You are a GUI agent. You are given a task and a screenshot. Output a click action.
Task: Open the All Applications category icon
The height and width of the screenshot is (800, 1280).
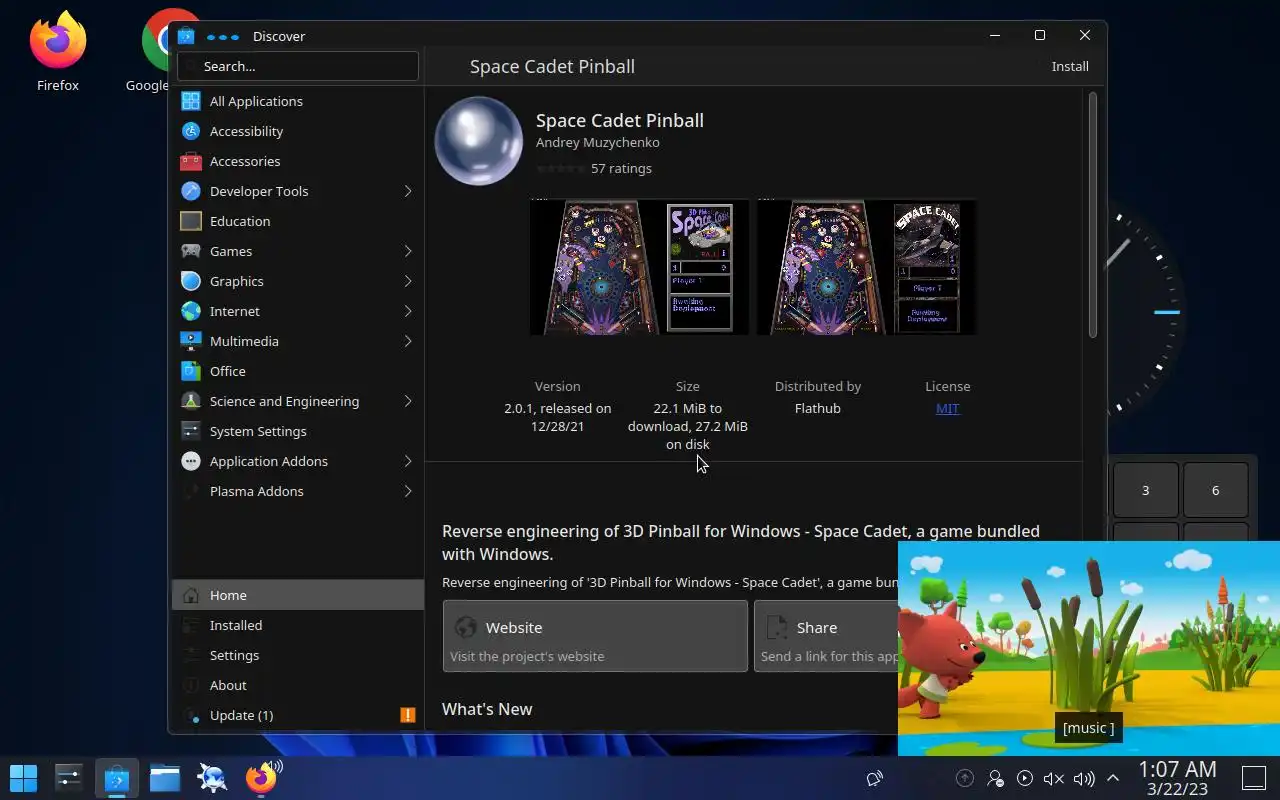[x=191, y=101]
